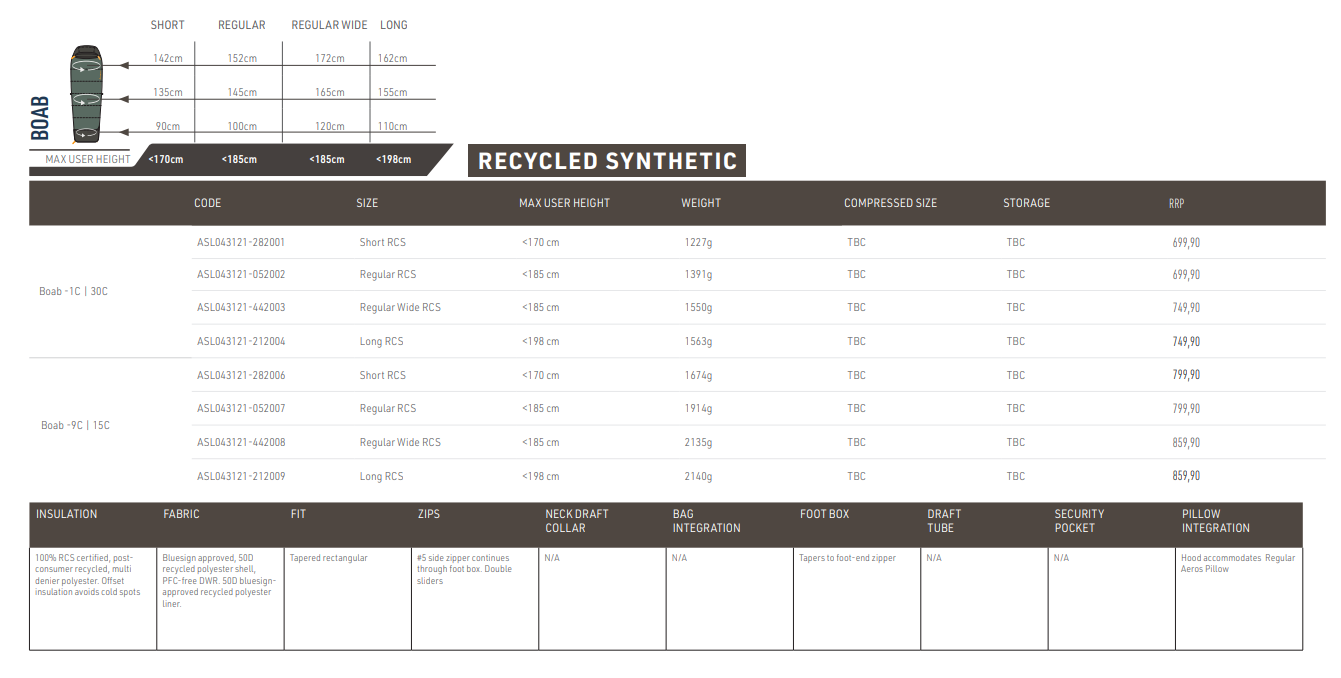Click the 155cm measurement under Long

tap(393, 93)
